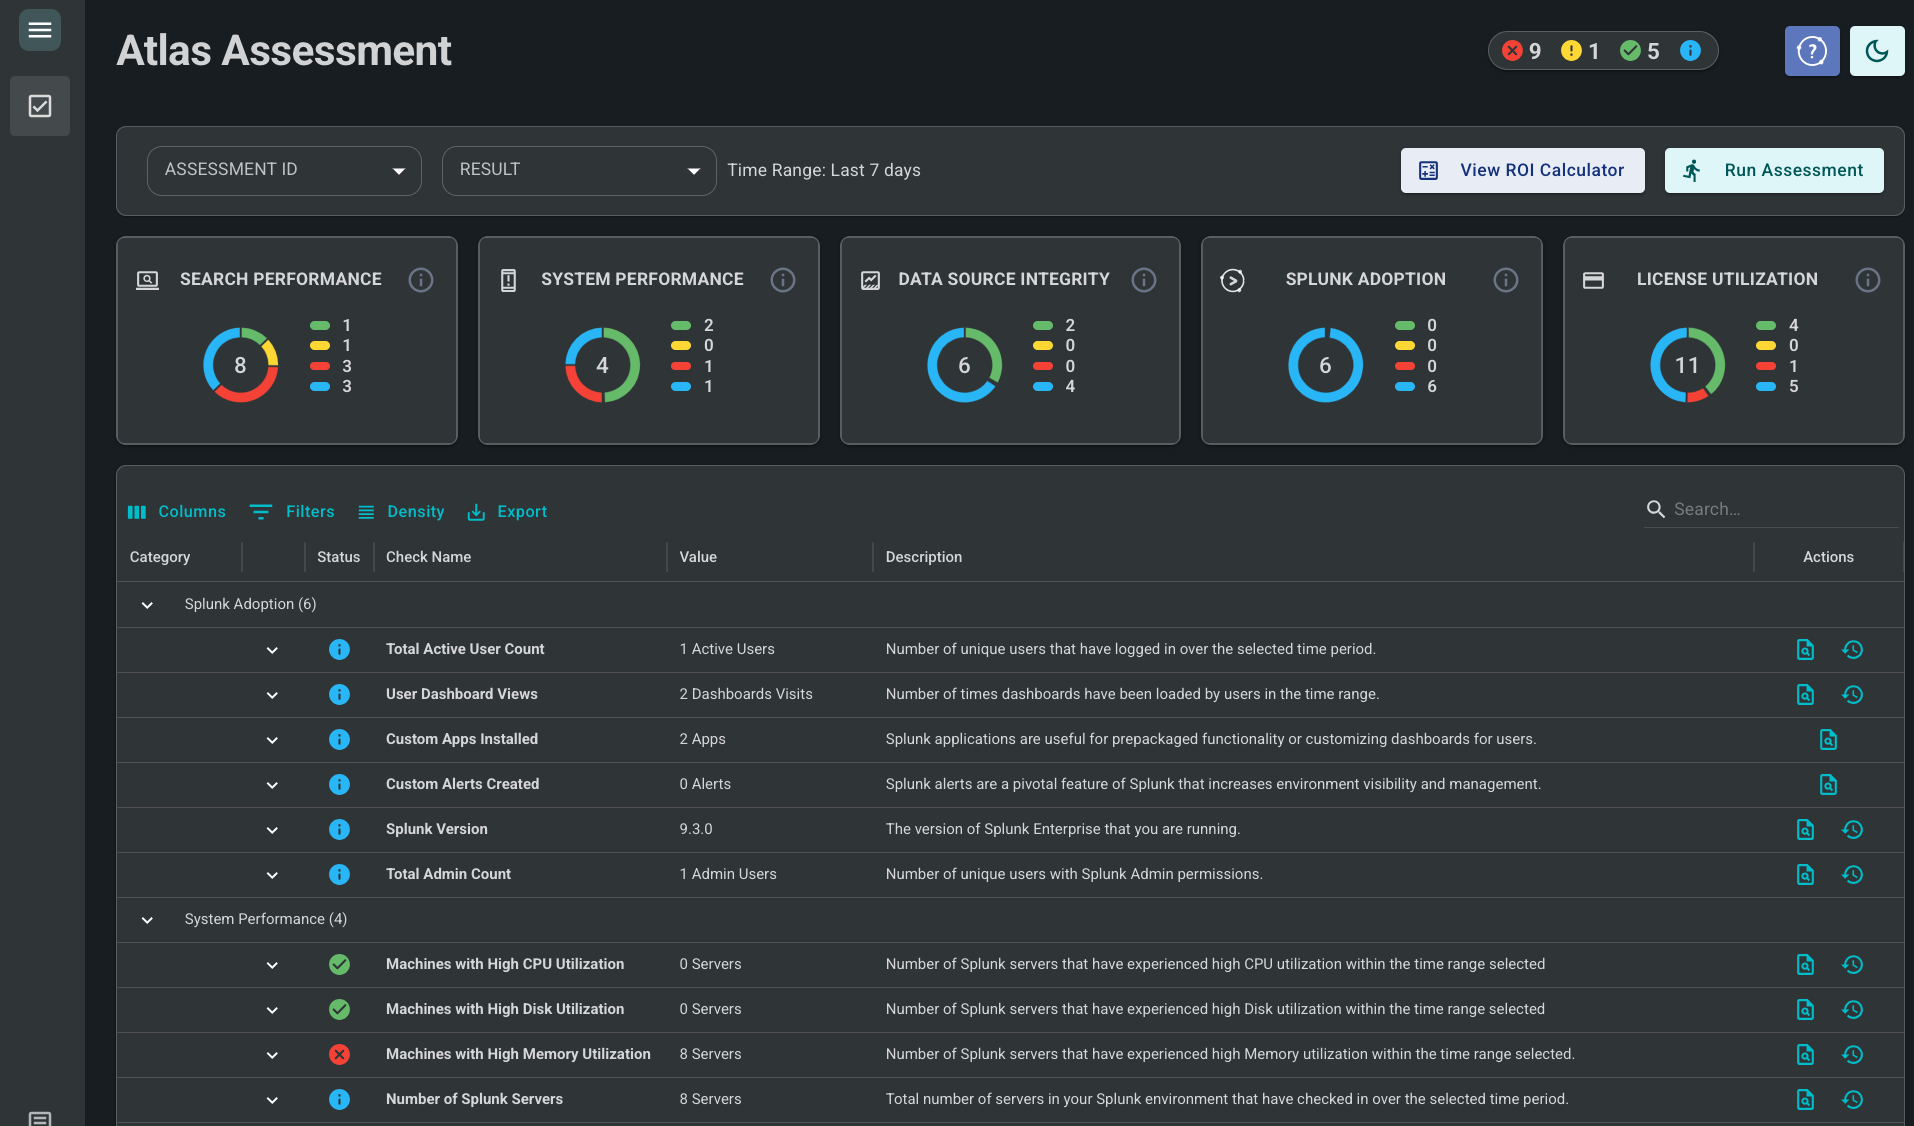The image size is (1914, 1126).
Task: Click the License Utilization donut chart showing 11
Action: tap(1687, 365)
